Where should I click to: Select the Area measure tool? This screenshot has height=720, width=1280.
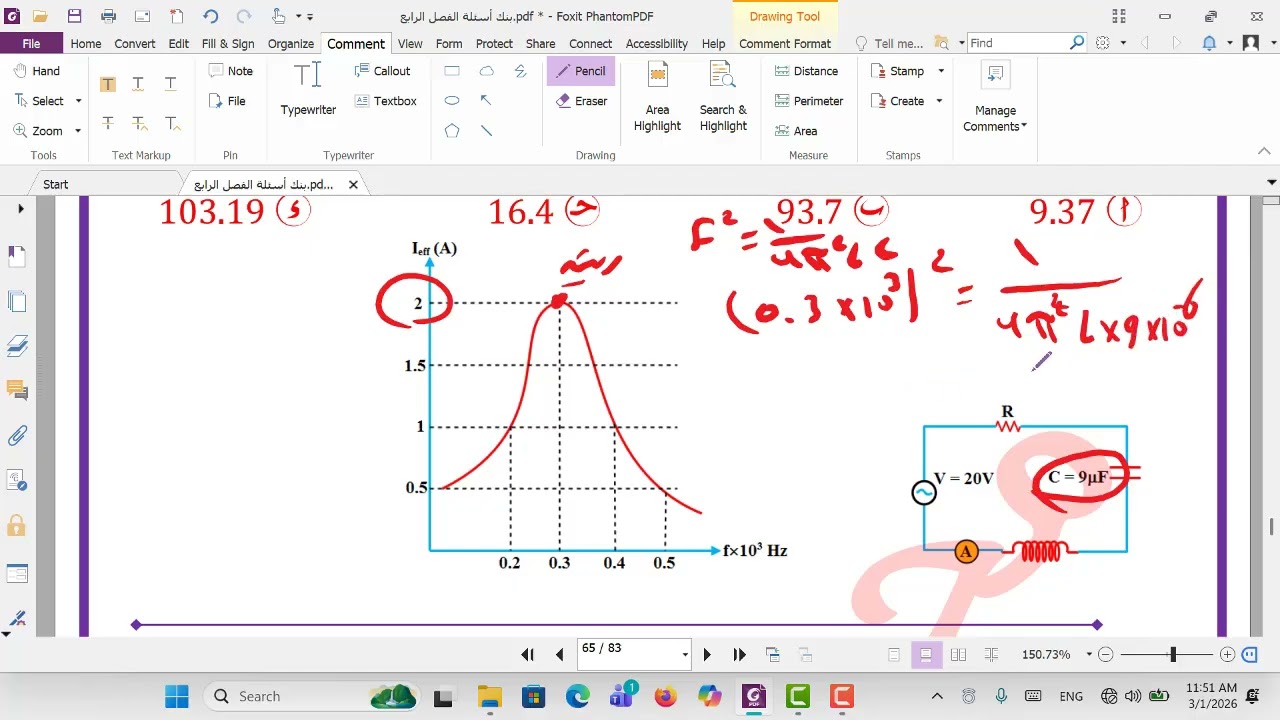pos(796,131)
